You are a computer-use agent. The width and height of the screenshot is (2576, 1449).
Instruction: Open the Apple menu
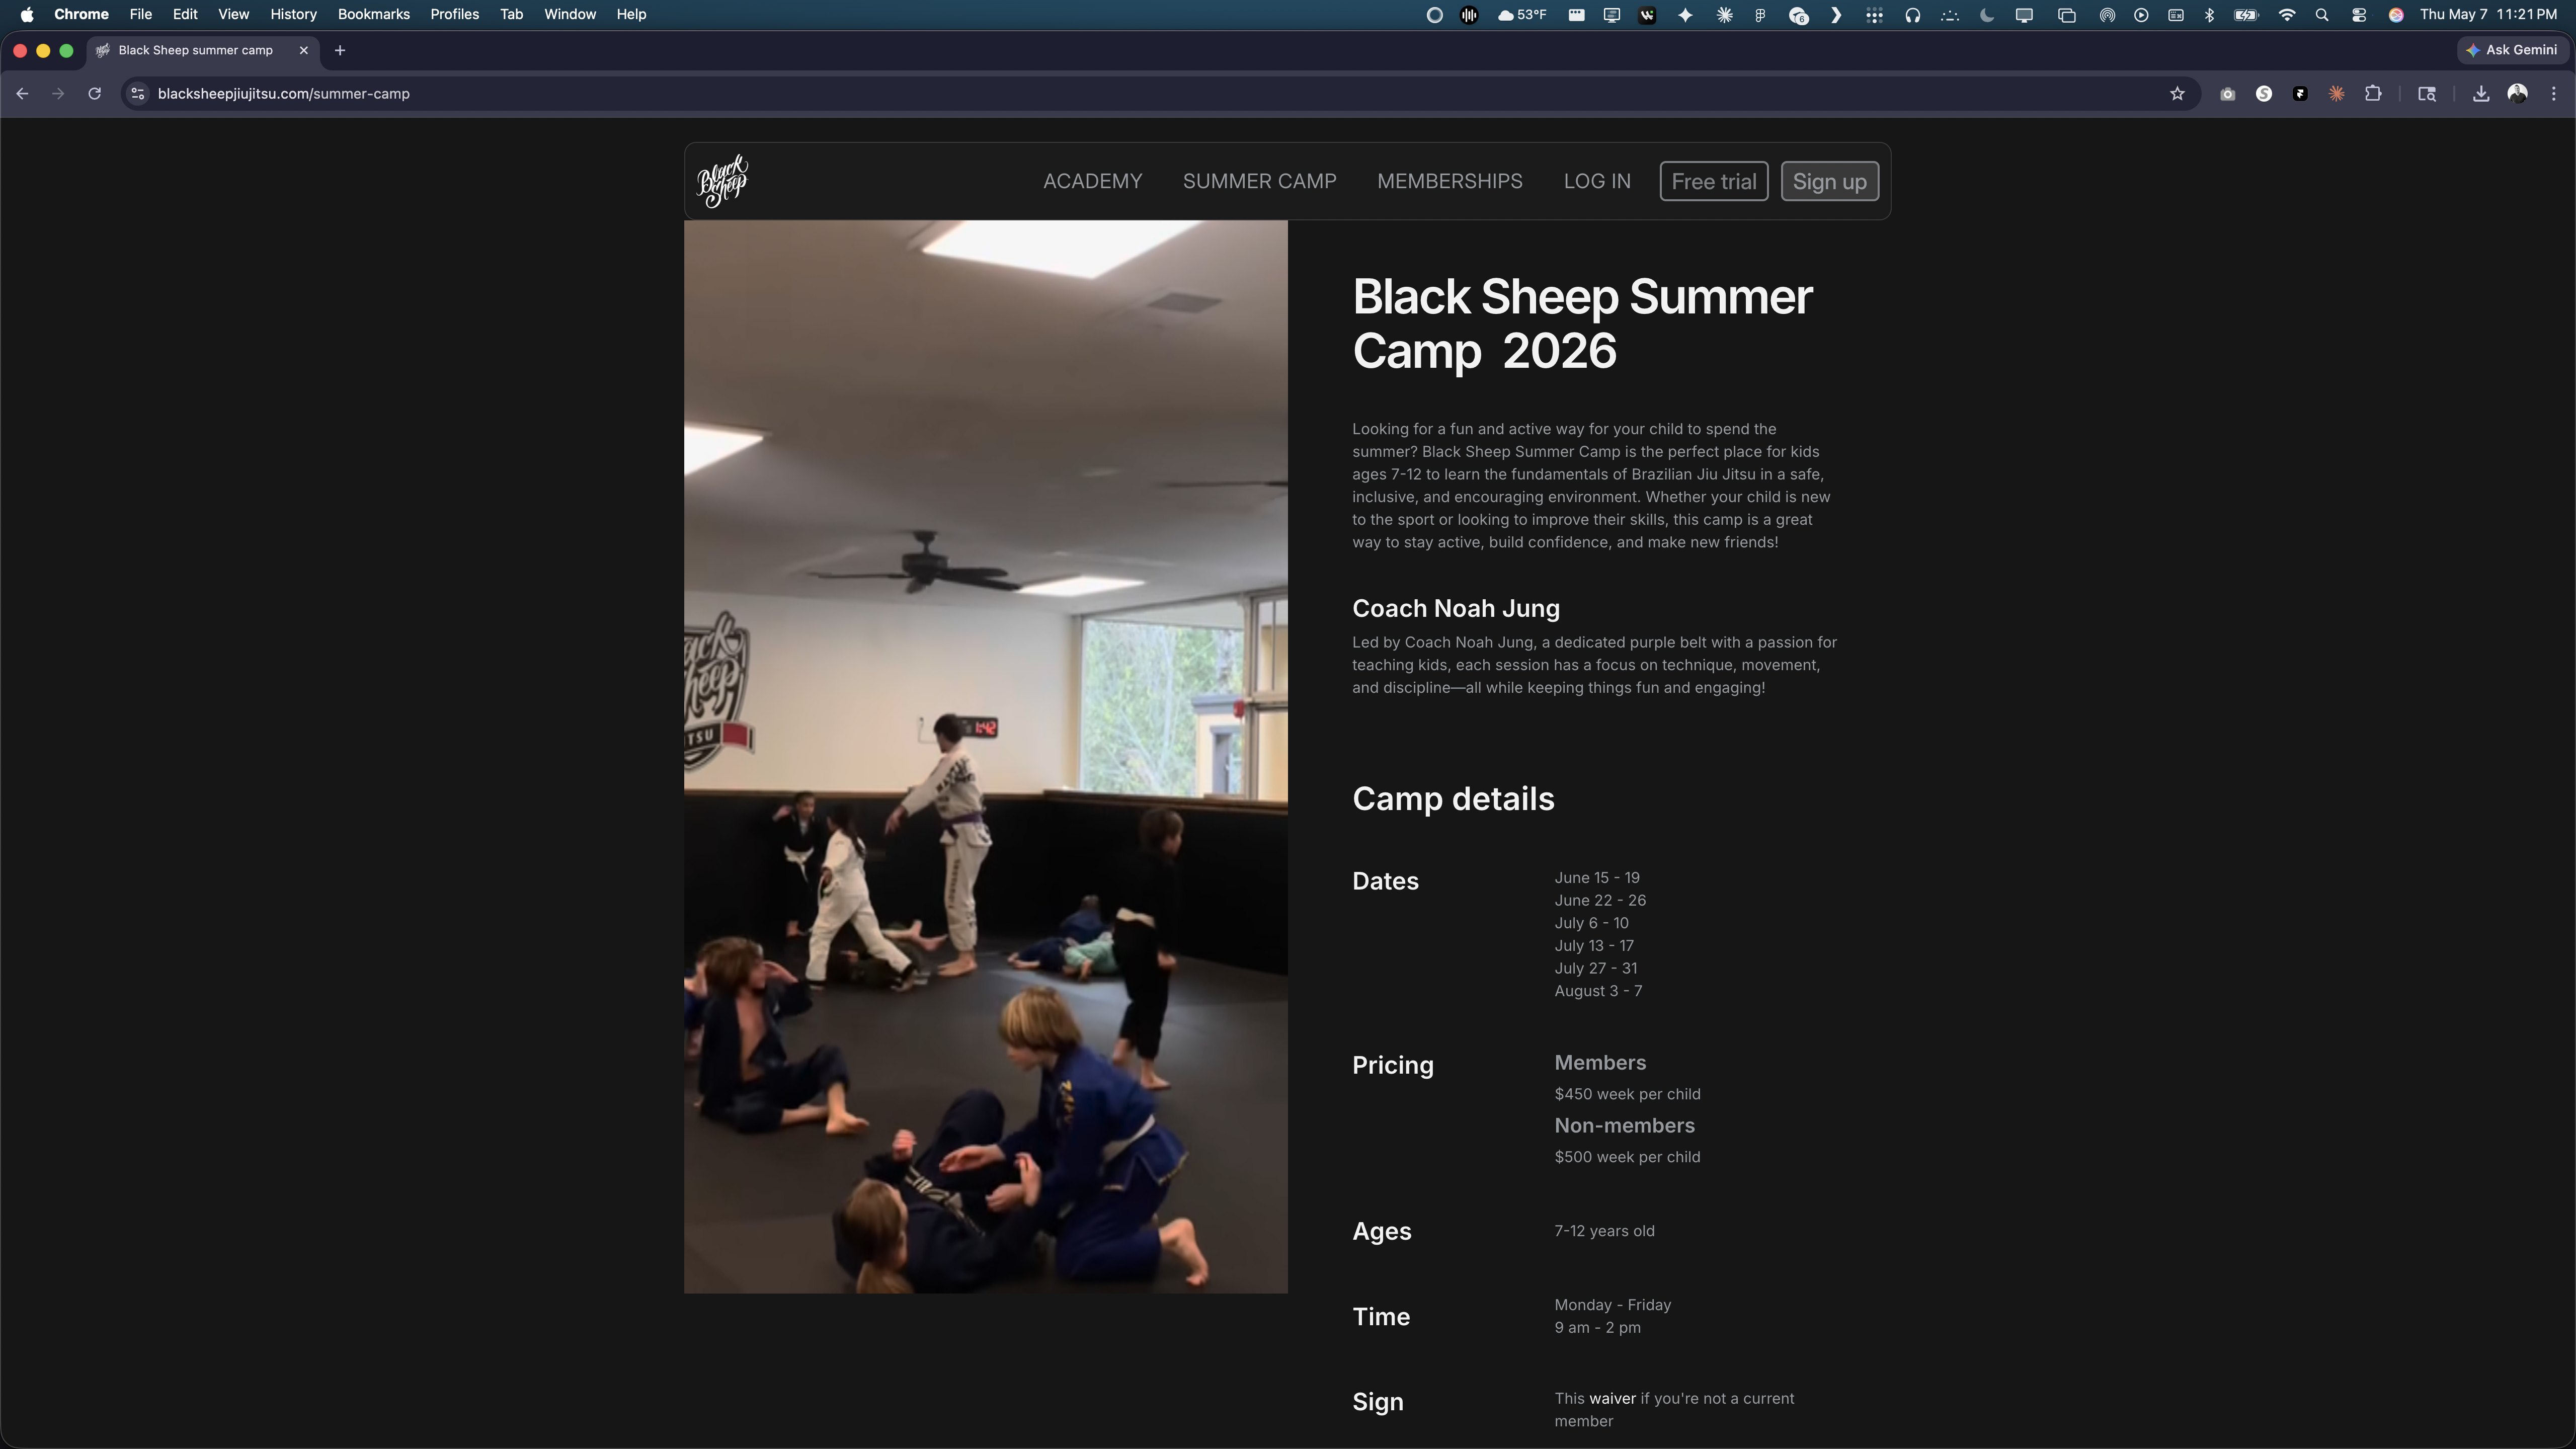[27, 14]
